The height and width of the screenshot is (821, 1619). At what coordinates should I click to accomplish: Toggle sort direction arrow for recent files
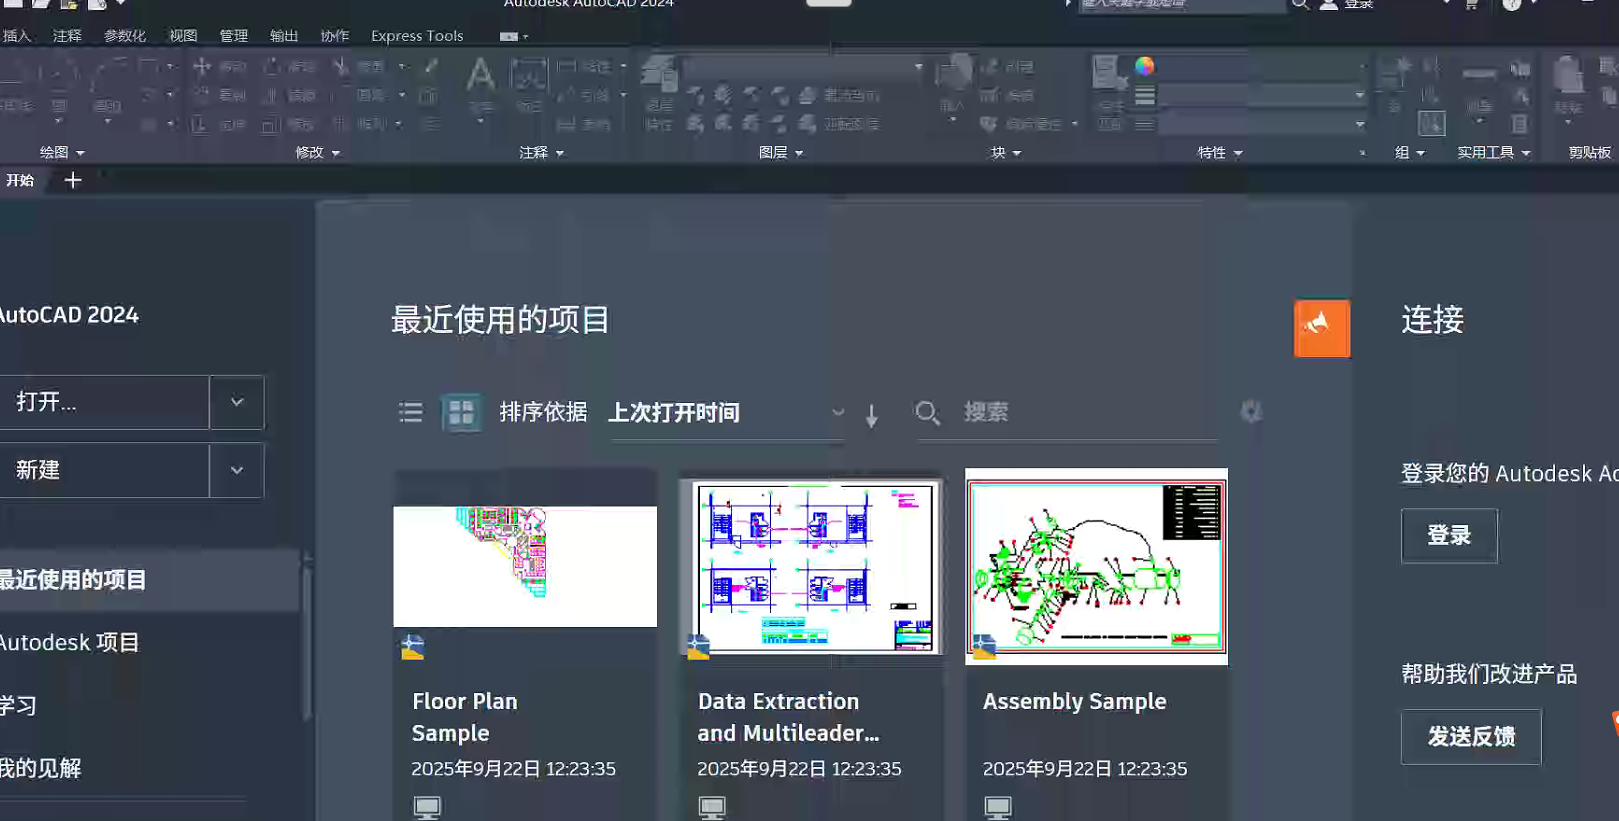pos(872,415)
